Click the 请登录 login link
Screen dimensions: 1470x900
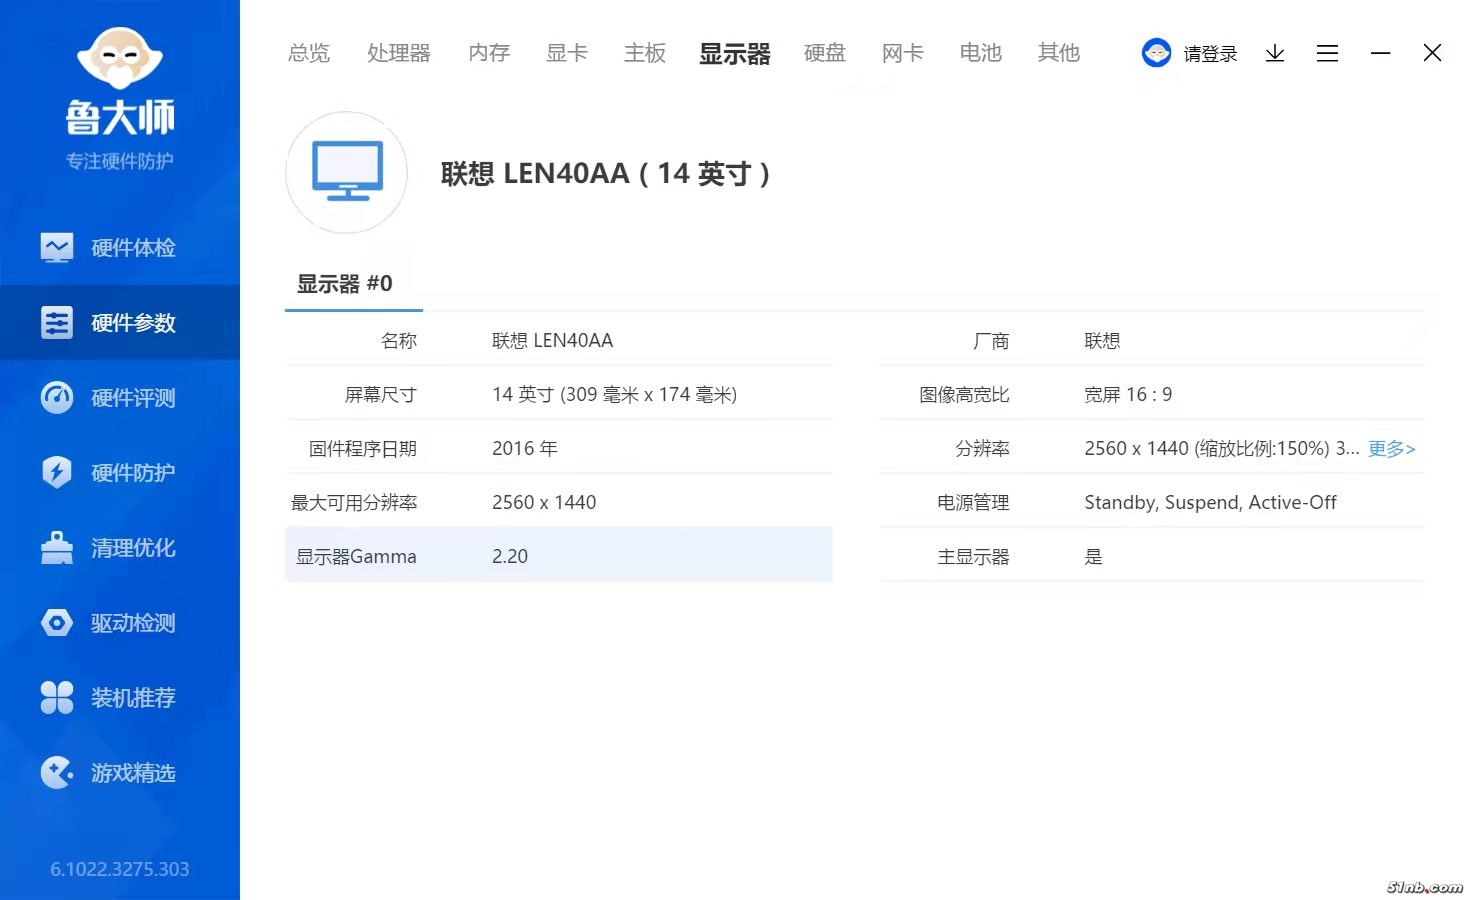pyautogui.click(x=1211, y=54)
